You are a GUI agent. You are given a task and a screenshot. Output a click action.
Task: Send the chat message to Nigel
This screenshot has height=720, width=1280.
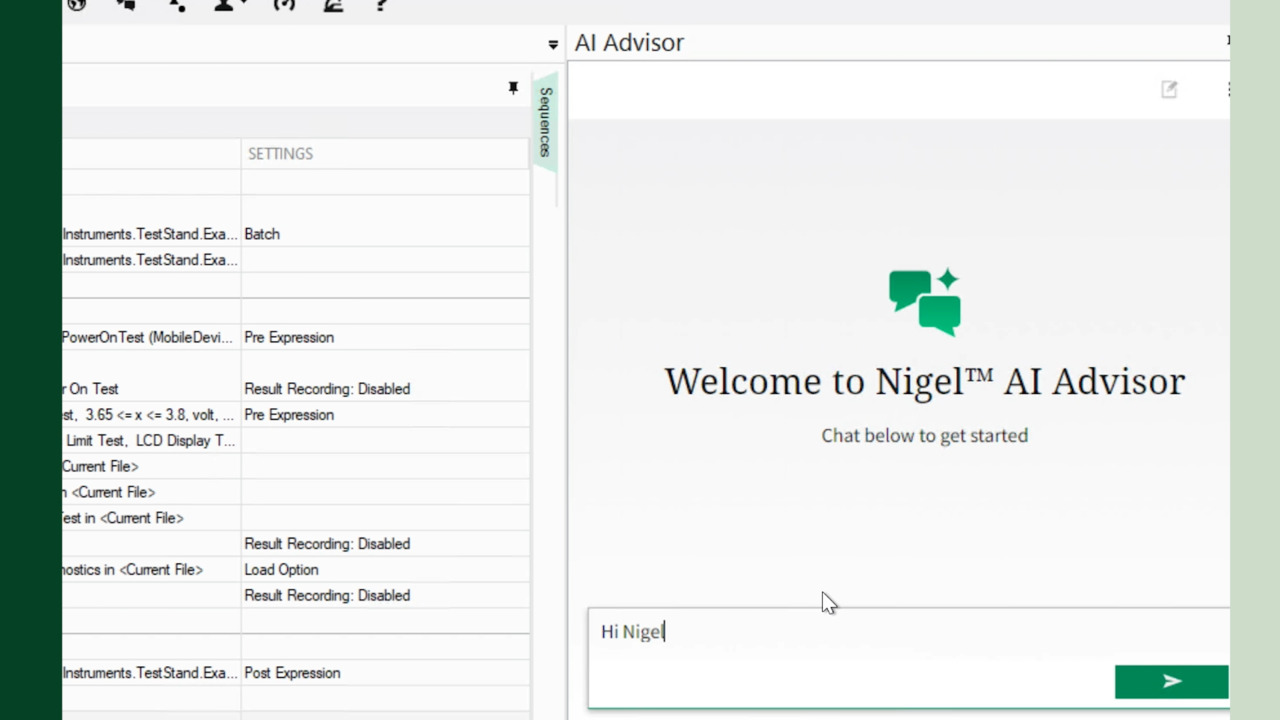coord(1171,681)
